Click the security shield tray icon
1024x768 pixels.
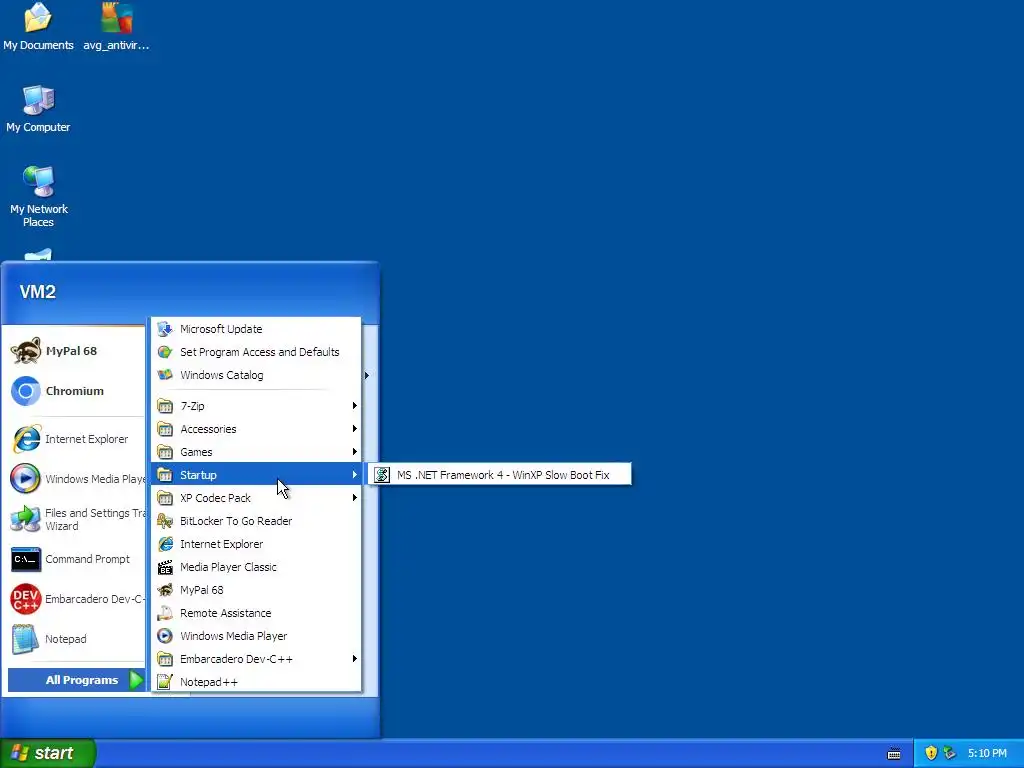[931, 753]
